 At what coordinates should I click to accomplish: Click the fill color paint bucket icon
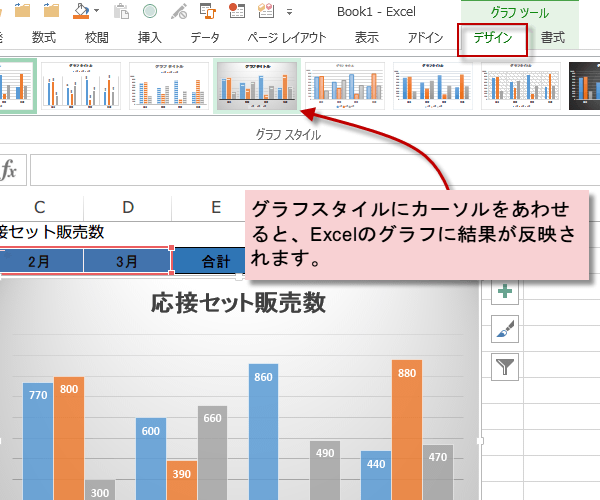coord(81,11)
